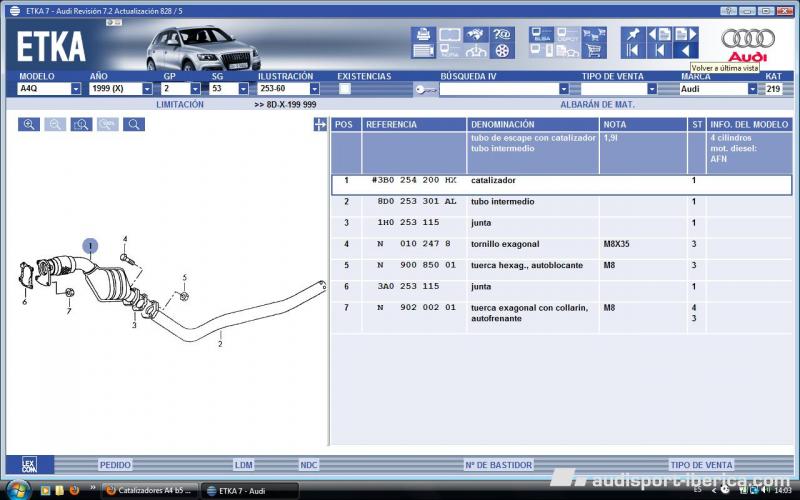This screenshot has width=800, height=500.
Task: Click part callout 1 in the illustration
Action: [90, 246]
